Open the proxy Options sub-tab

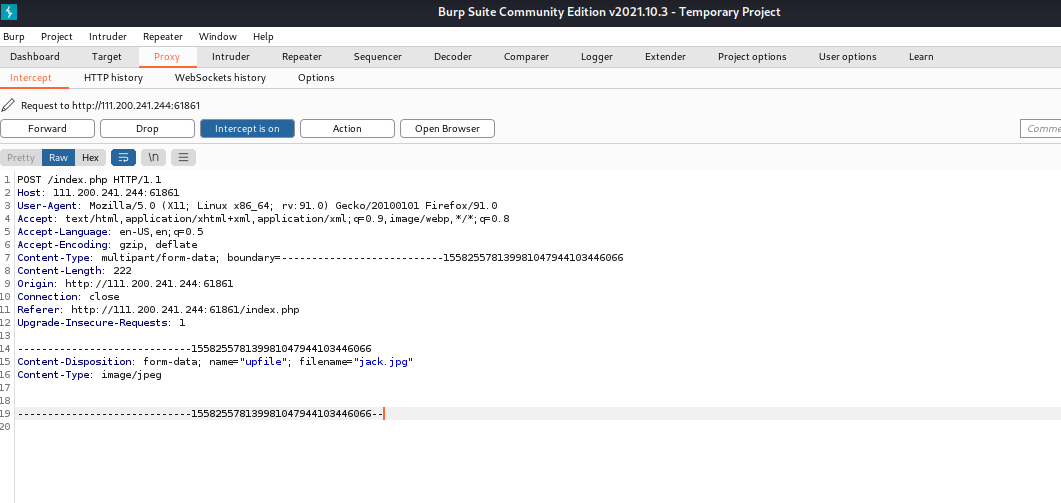tap(316, 78)
